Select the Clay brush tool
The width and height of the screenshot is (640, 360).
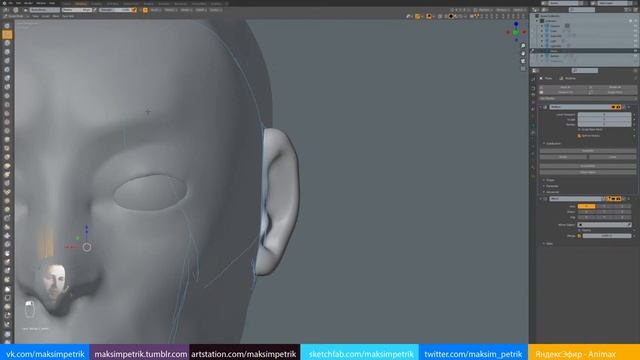pyautogui.click(x=7, y=43)
